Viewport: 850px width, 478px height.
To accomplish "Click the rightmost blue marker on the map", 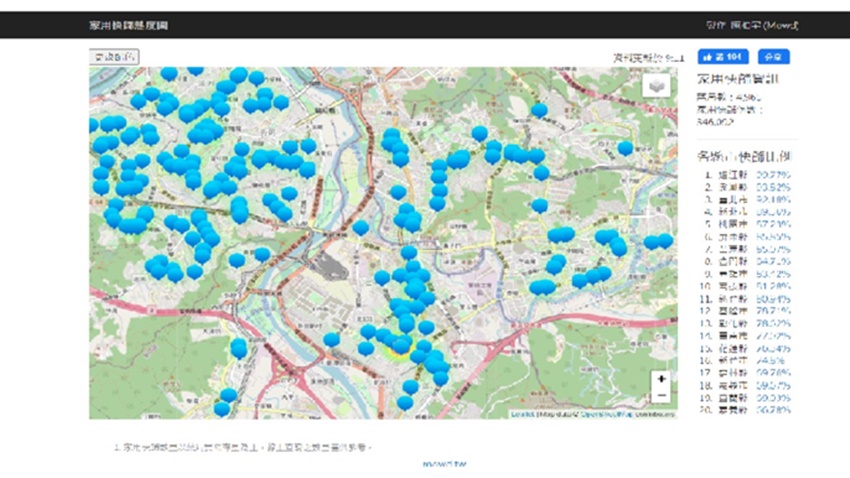I will pyautogui.click(x=665, y=240).
